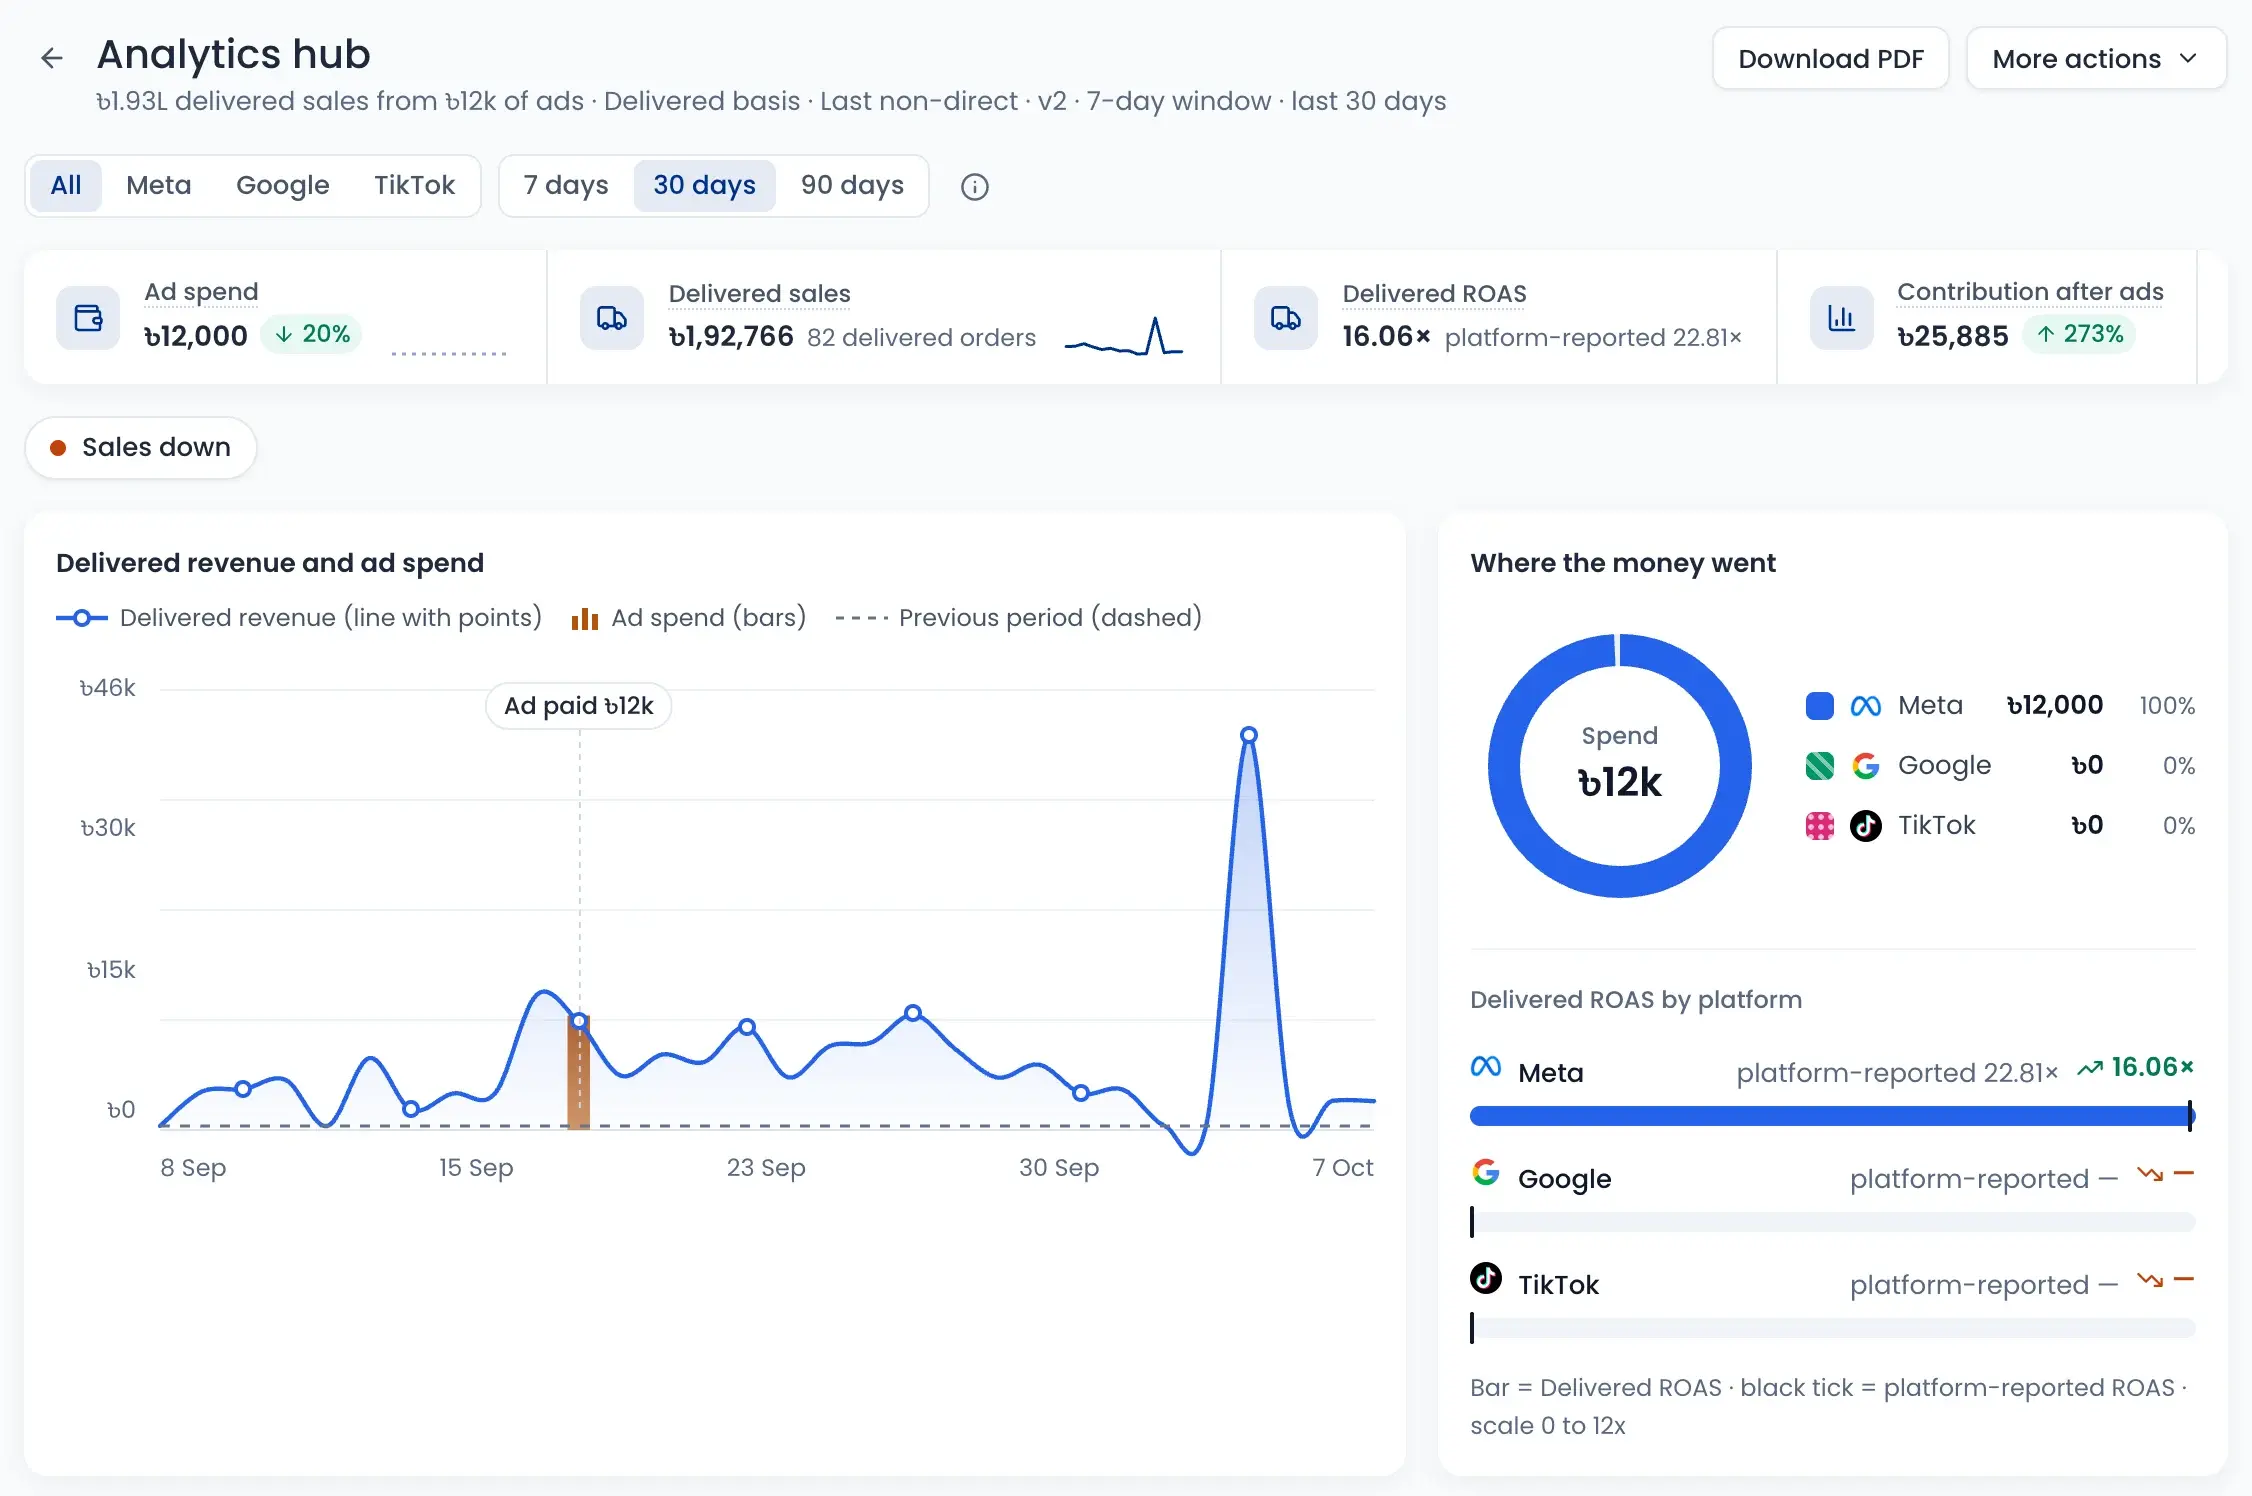The height and width of the screenshot is (1496, 2252).
Task: Click the Contribution after ads label
Action: pyautogui.click(x=2030, y=292)
